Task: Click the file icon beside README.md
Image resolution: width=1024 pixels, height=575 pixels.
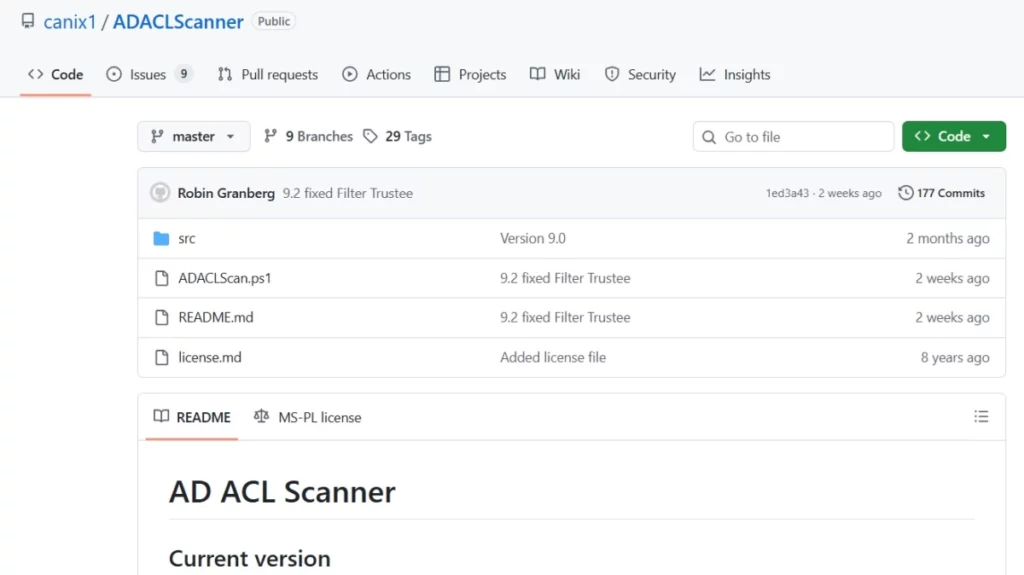Action: 161,318
